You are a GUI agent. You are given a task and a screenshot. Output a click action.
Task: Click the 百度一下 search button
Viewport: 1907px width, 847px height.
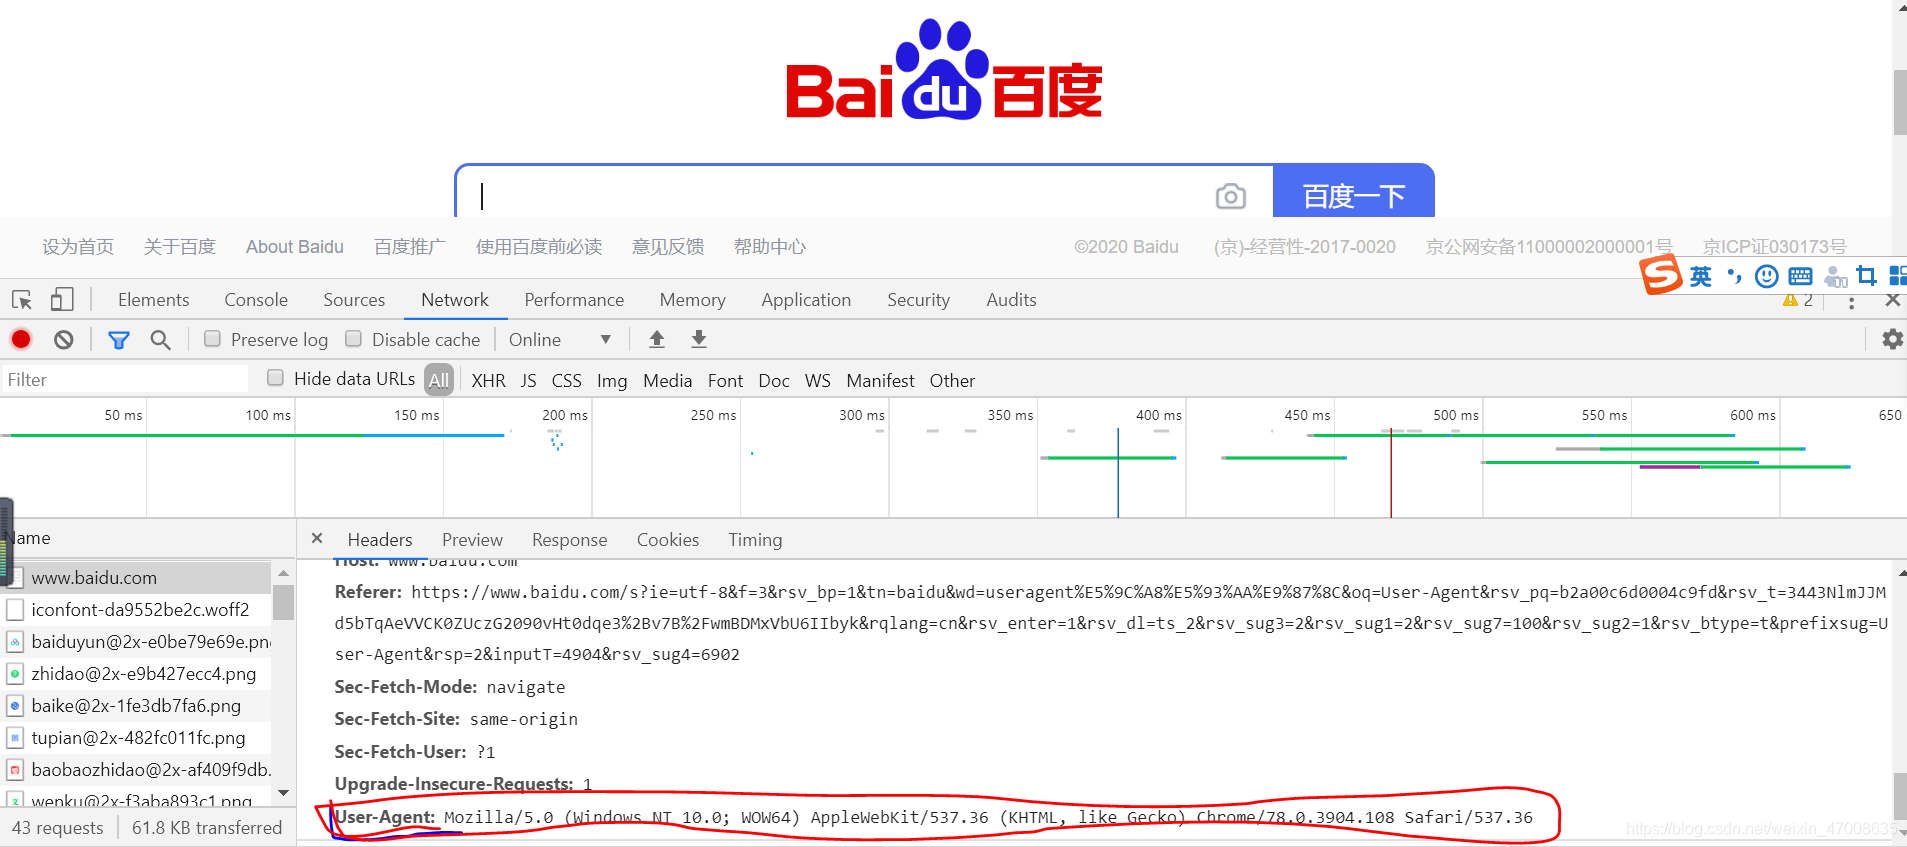pyautogui.click(x=1354, y=192)
